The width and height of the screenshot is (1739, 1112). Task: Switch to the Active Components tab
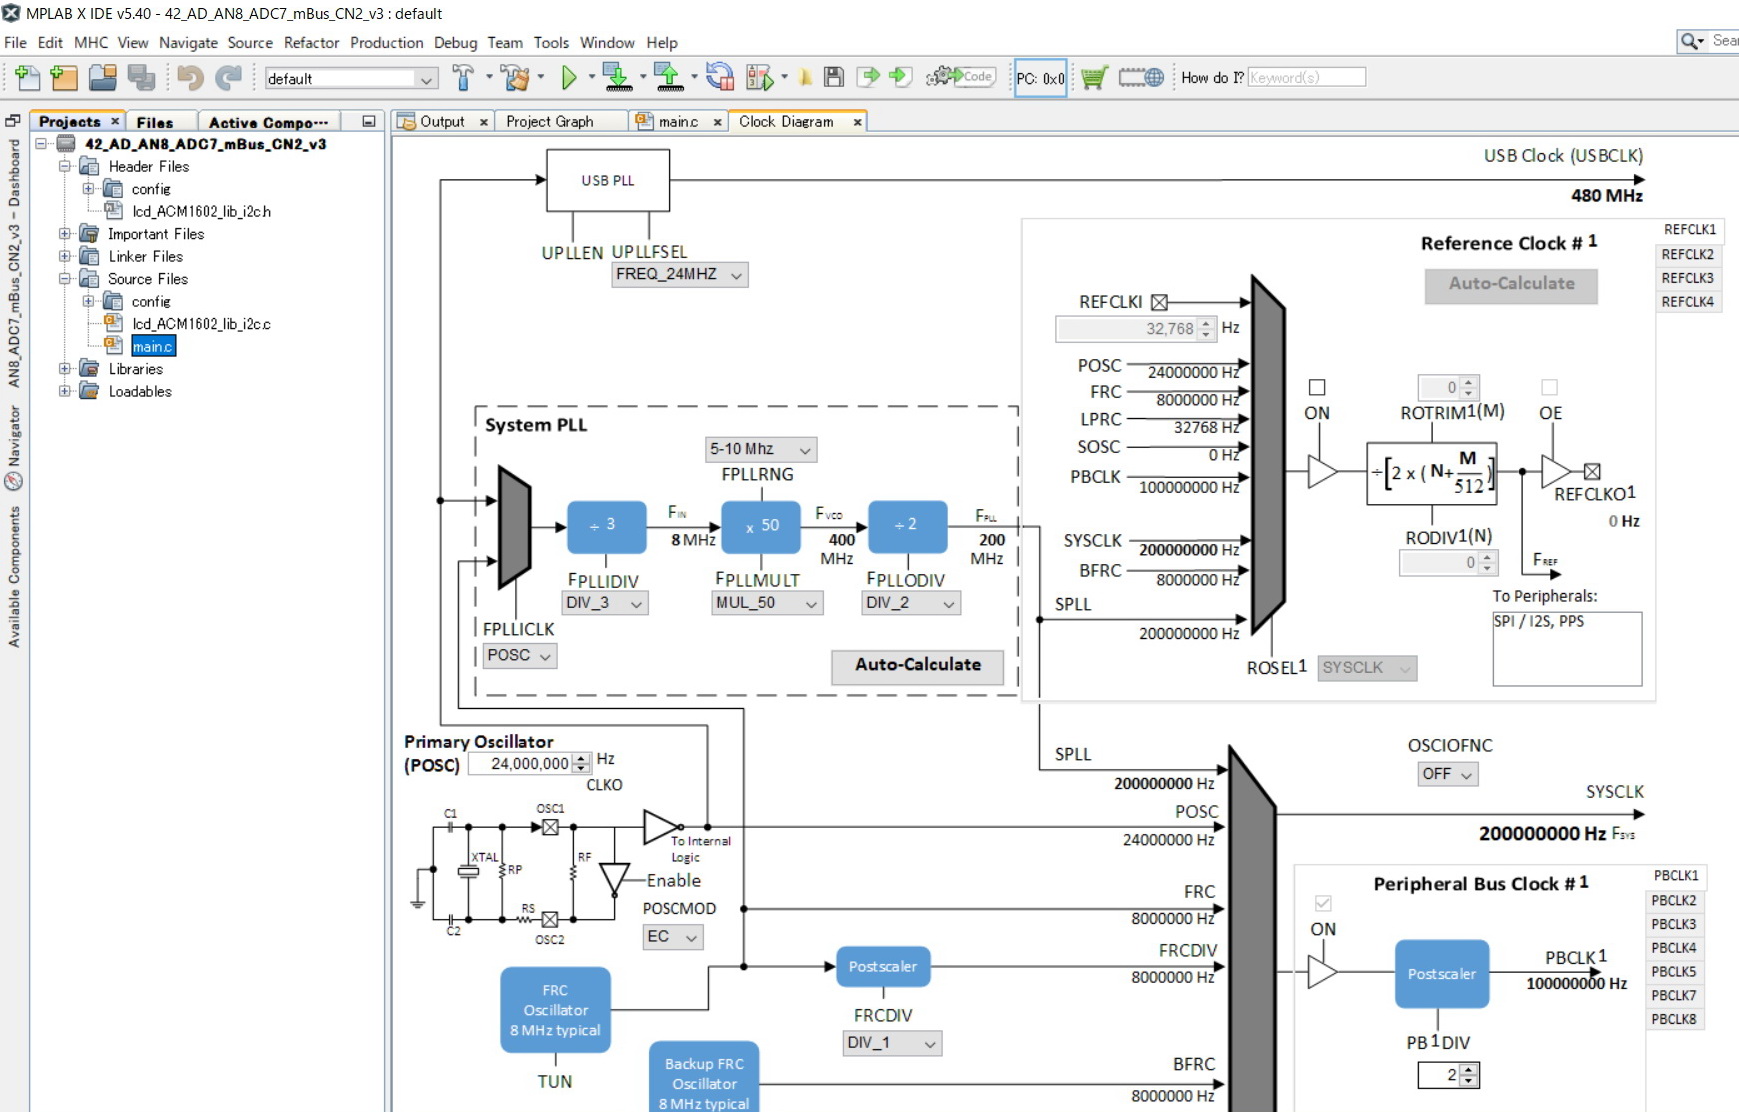tap(268, 122)
